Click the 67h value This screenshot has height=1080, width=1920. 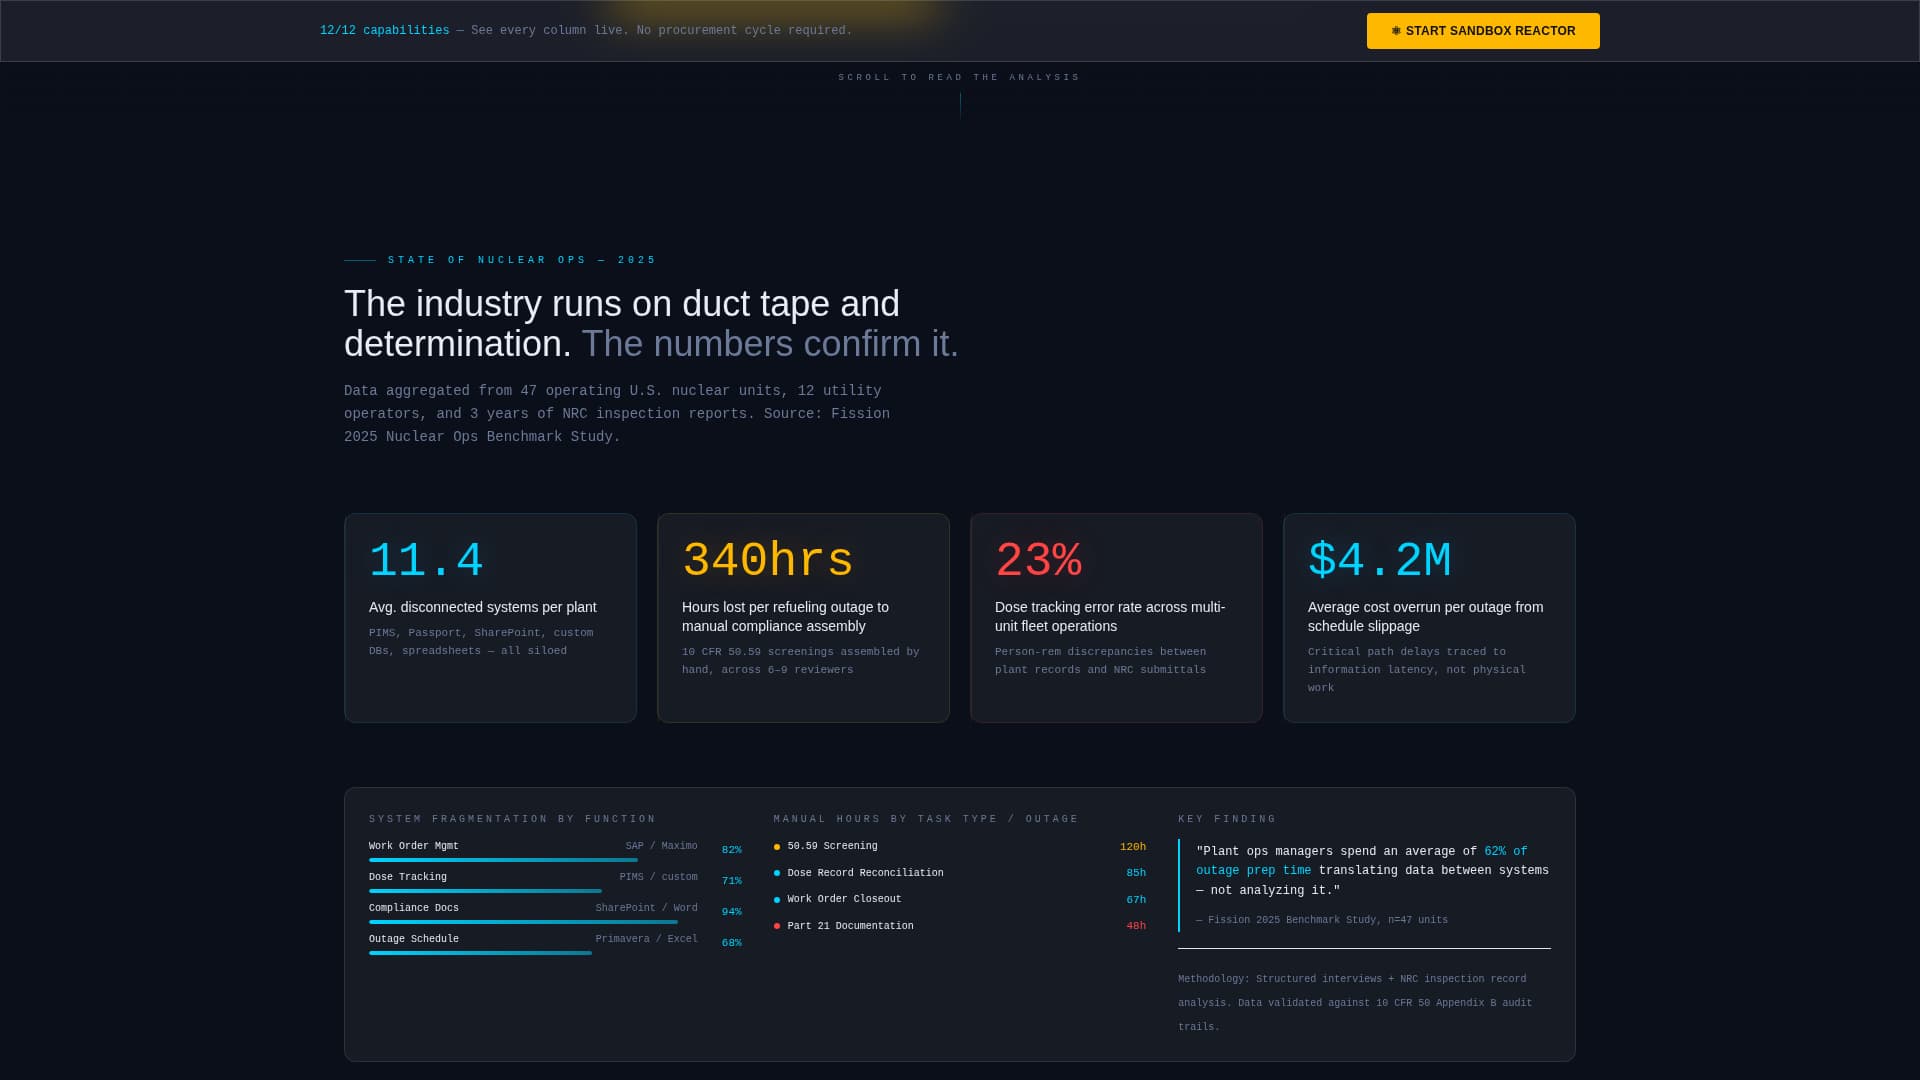(1136, 900)
